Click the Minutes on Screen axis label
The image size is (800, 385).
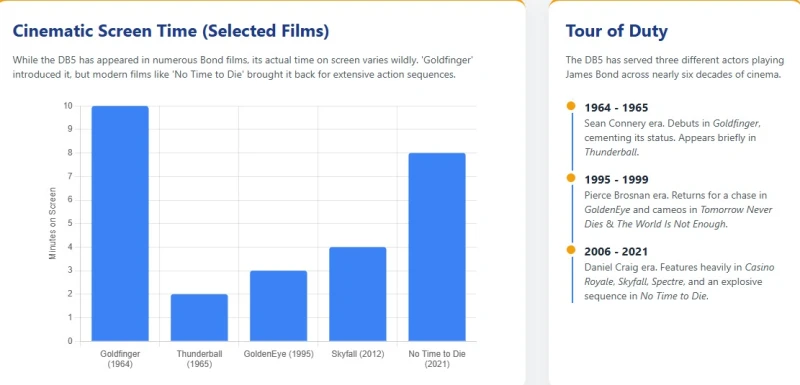[53, 223]
